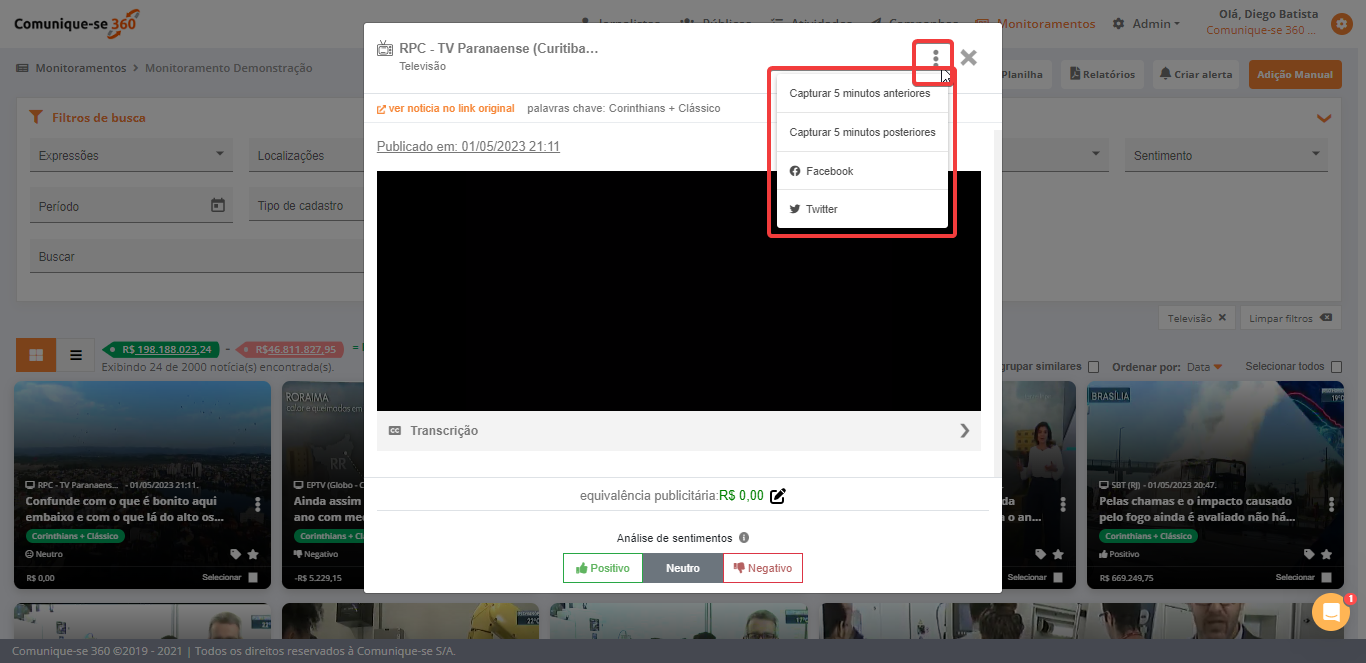
Task: Click the Olá, Diego Batista greeting
Action: [1268, 15]
